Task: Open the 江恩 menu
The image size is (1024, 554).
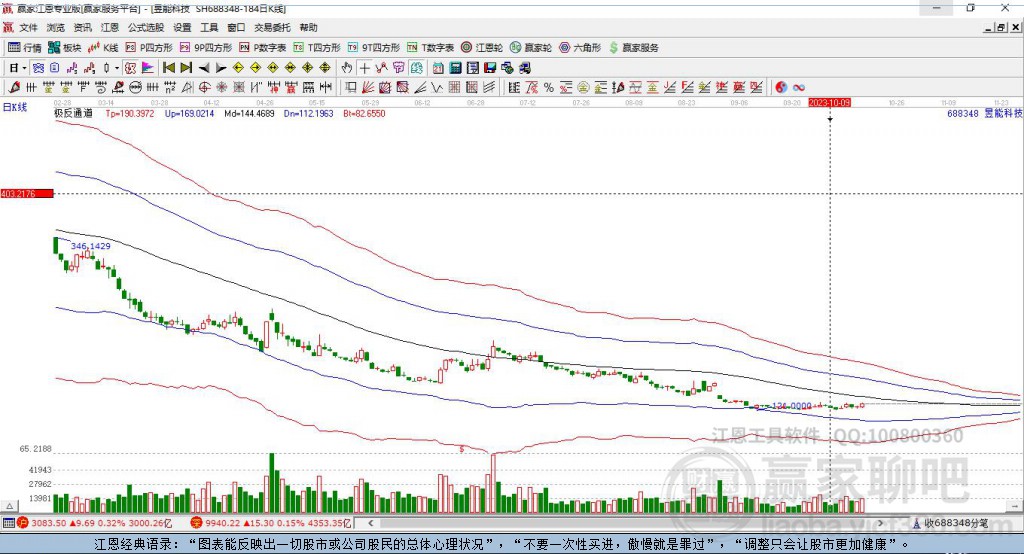Action: pyautogui.click(x=110, y=27)
